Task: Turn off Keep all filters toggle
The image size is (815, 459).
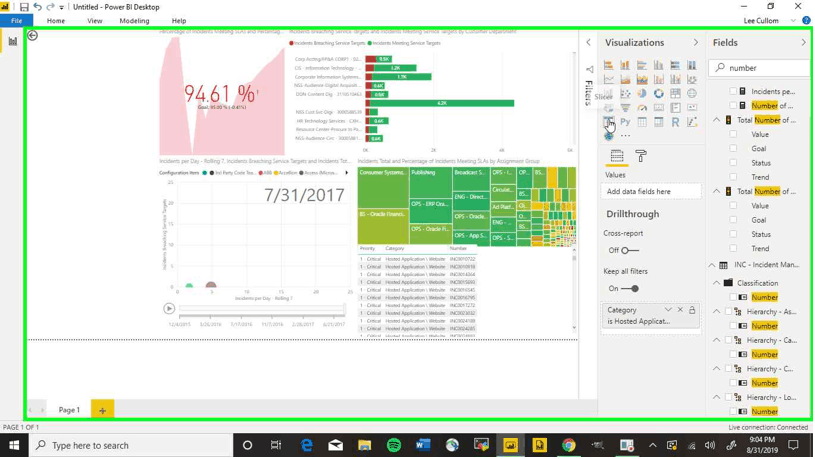Action: click(x=629, y=289)
